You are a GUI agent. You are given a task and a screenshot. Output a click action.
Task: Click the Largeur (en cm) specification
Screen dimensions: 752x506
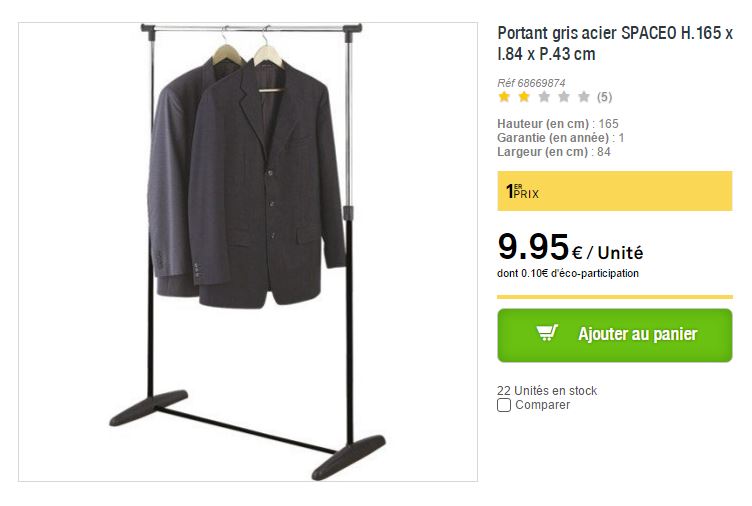tap(554, 152)
